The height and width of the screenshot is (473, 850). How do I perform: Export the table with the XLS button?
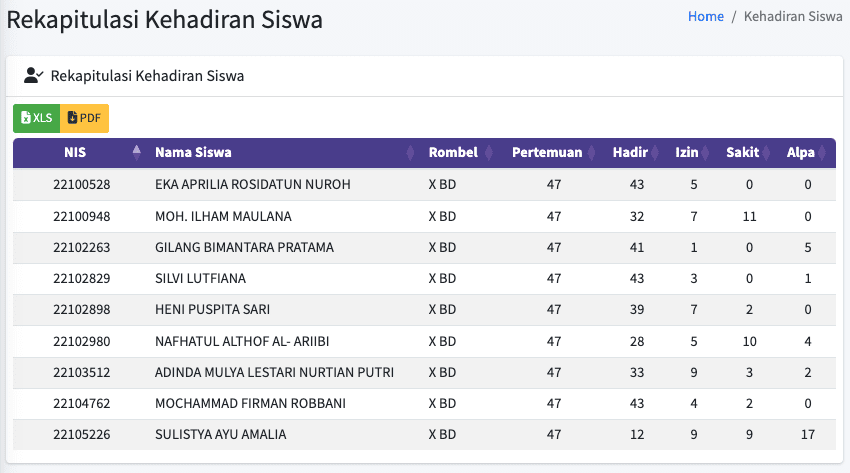[36, 118]
